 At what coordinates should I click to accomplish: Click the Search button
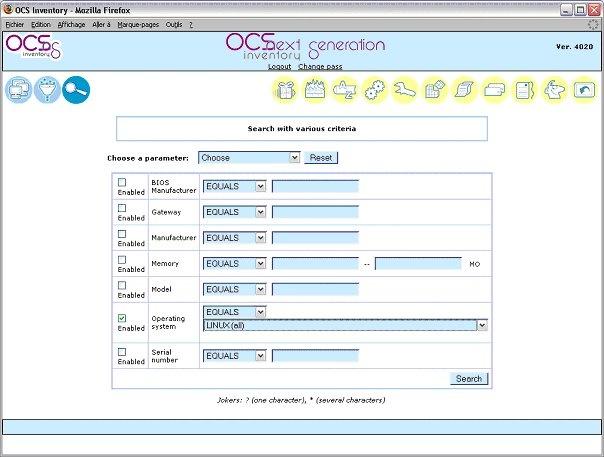469,378
